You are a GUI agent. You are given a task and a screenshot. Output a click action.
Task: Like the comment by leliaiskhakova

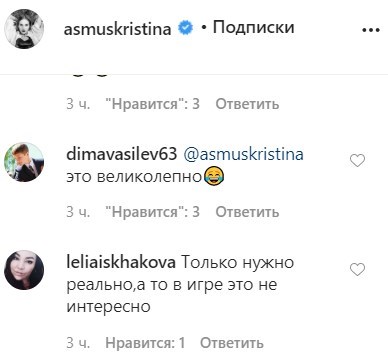357,269
